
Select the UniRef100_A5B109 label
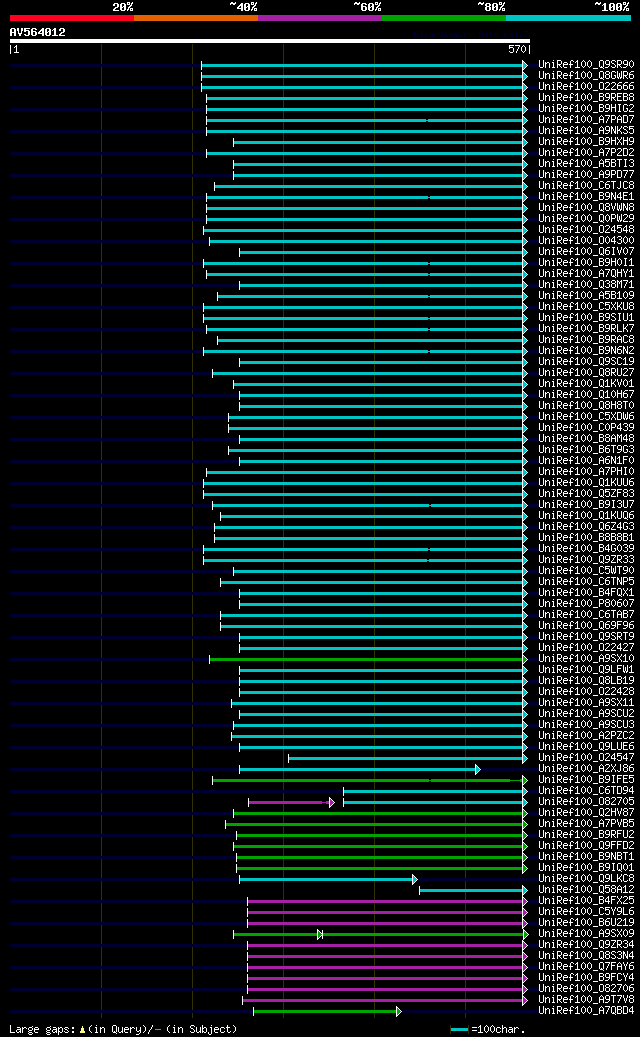(x=586, y=296)
